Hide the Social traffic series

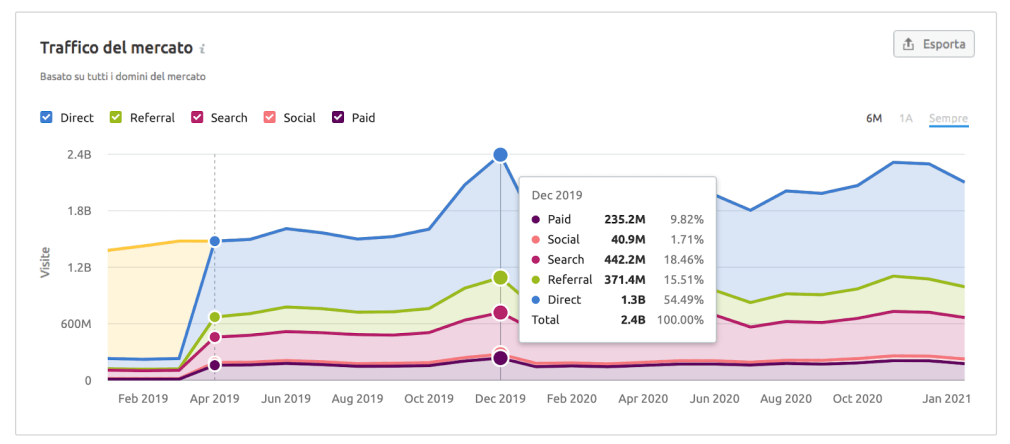270,118
